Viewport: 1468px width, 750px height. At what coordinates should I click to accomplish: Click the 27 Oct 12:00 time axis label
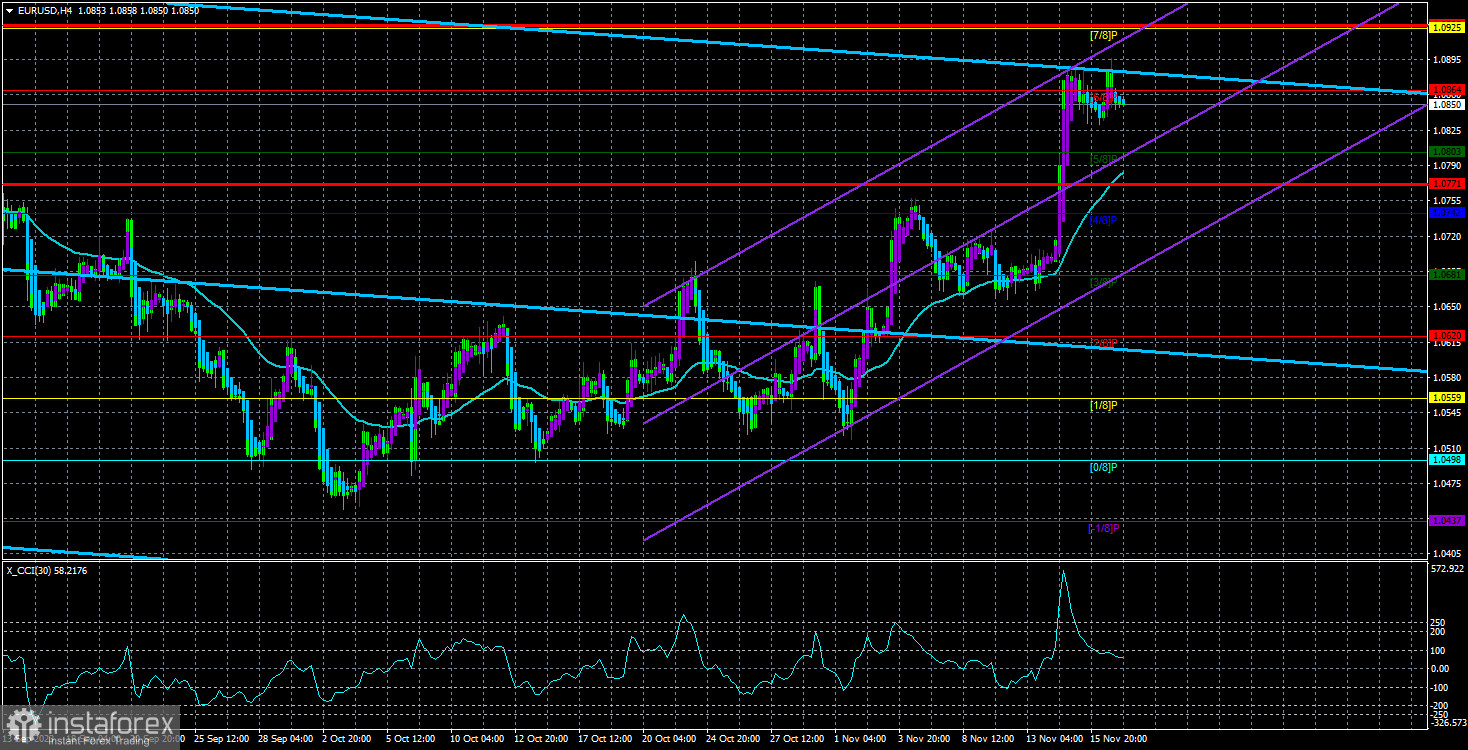pos(799,739)
